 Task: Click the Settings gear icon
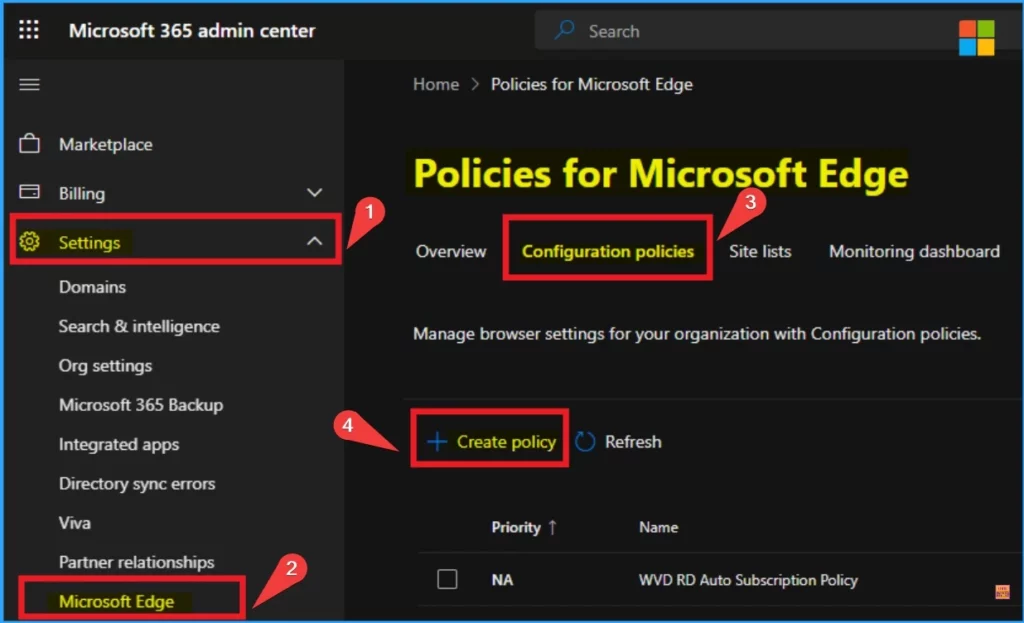(29, 242)
